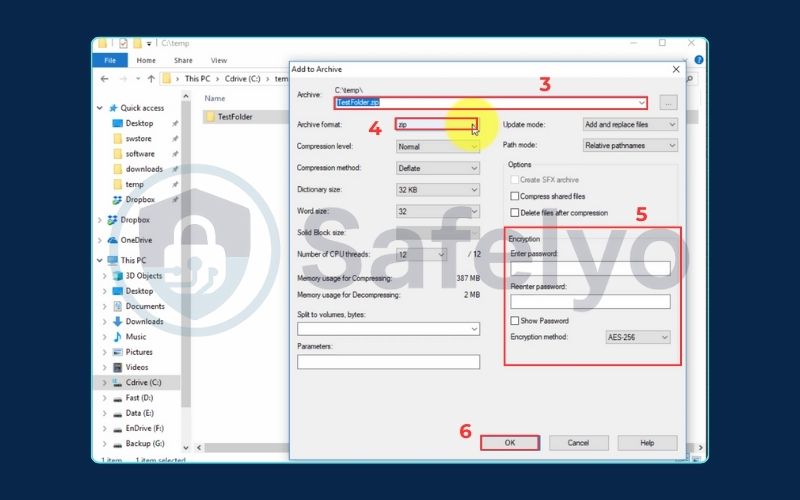Click the Dropbox icon in sidebar
Viewport: 800px width, 500px height.
(x=115, y=220)
